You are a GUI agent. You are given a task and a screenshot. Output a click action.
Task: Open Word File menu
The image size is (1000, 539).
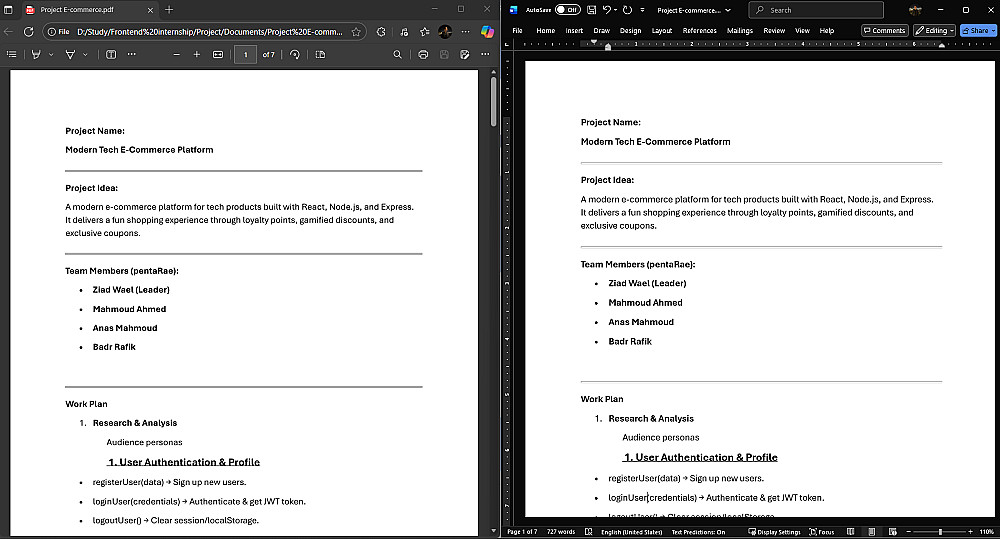[x=517, y=31]
